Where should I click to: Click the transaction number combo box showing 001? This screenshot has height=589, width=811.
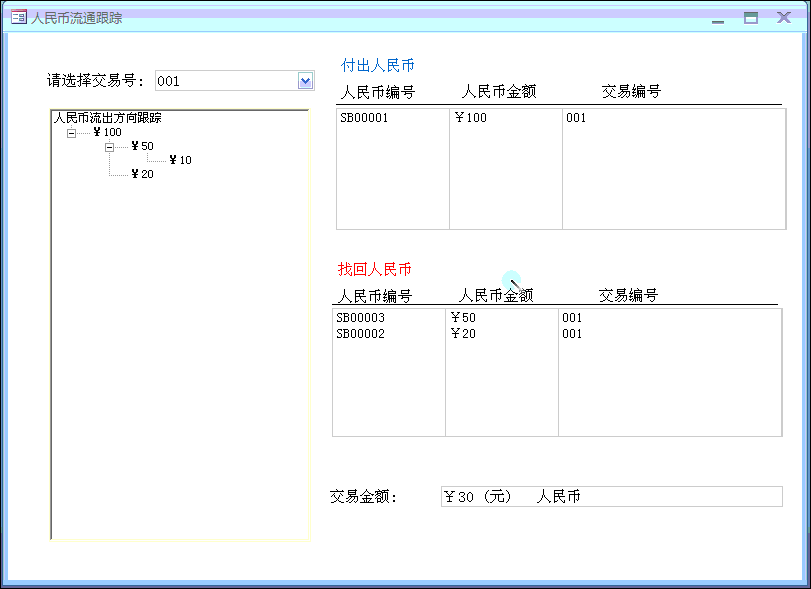(234, 81)
